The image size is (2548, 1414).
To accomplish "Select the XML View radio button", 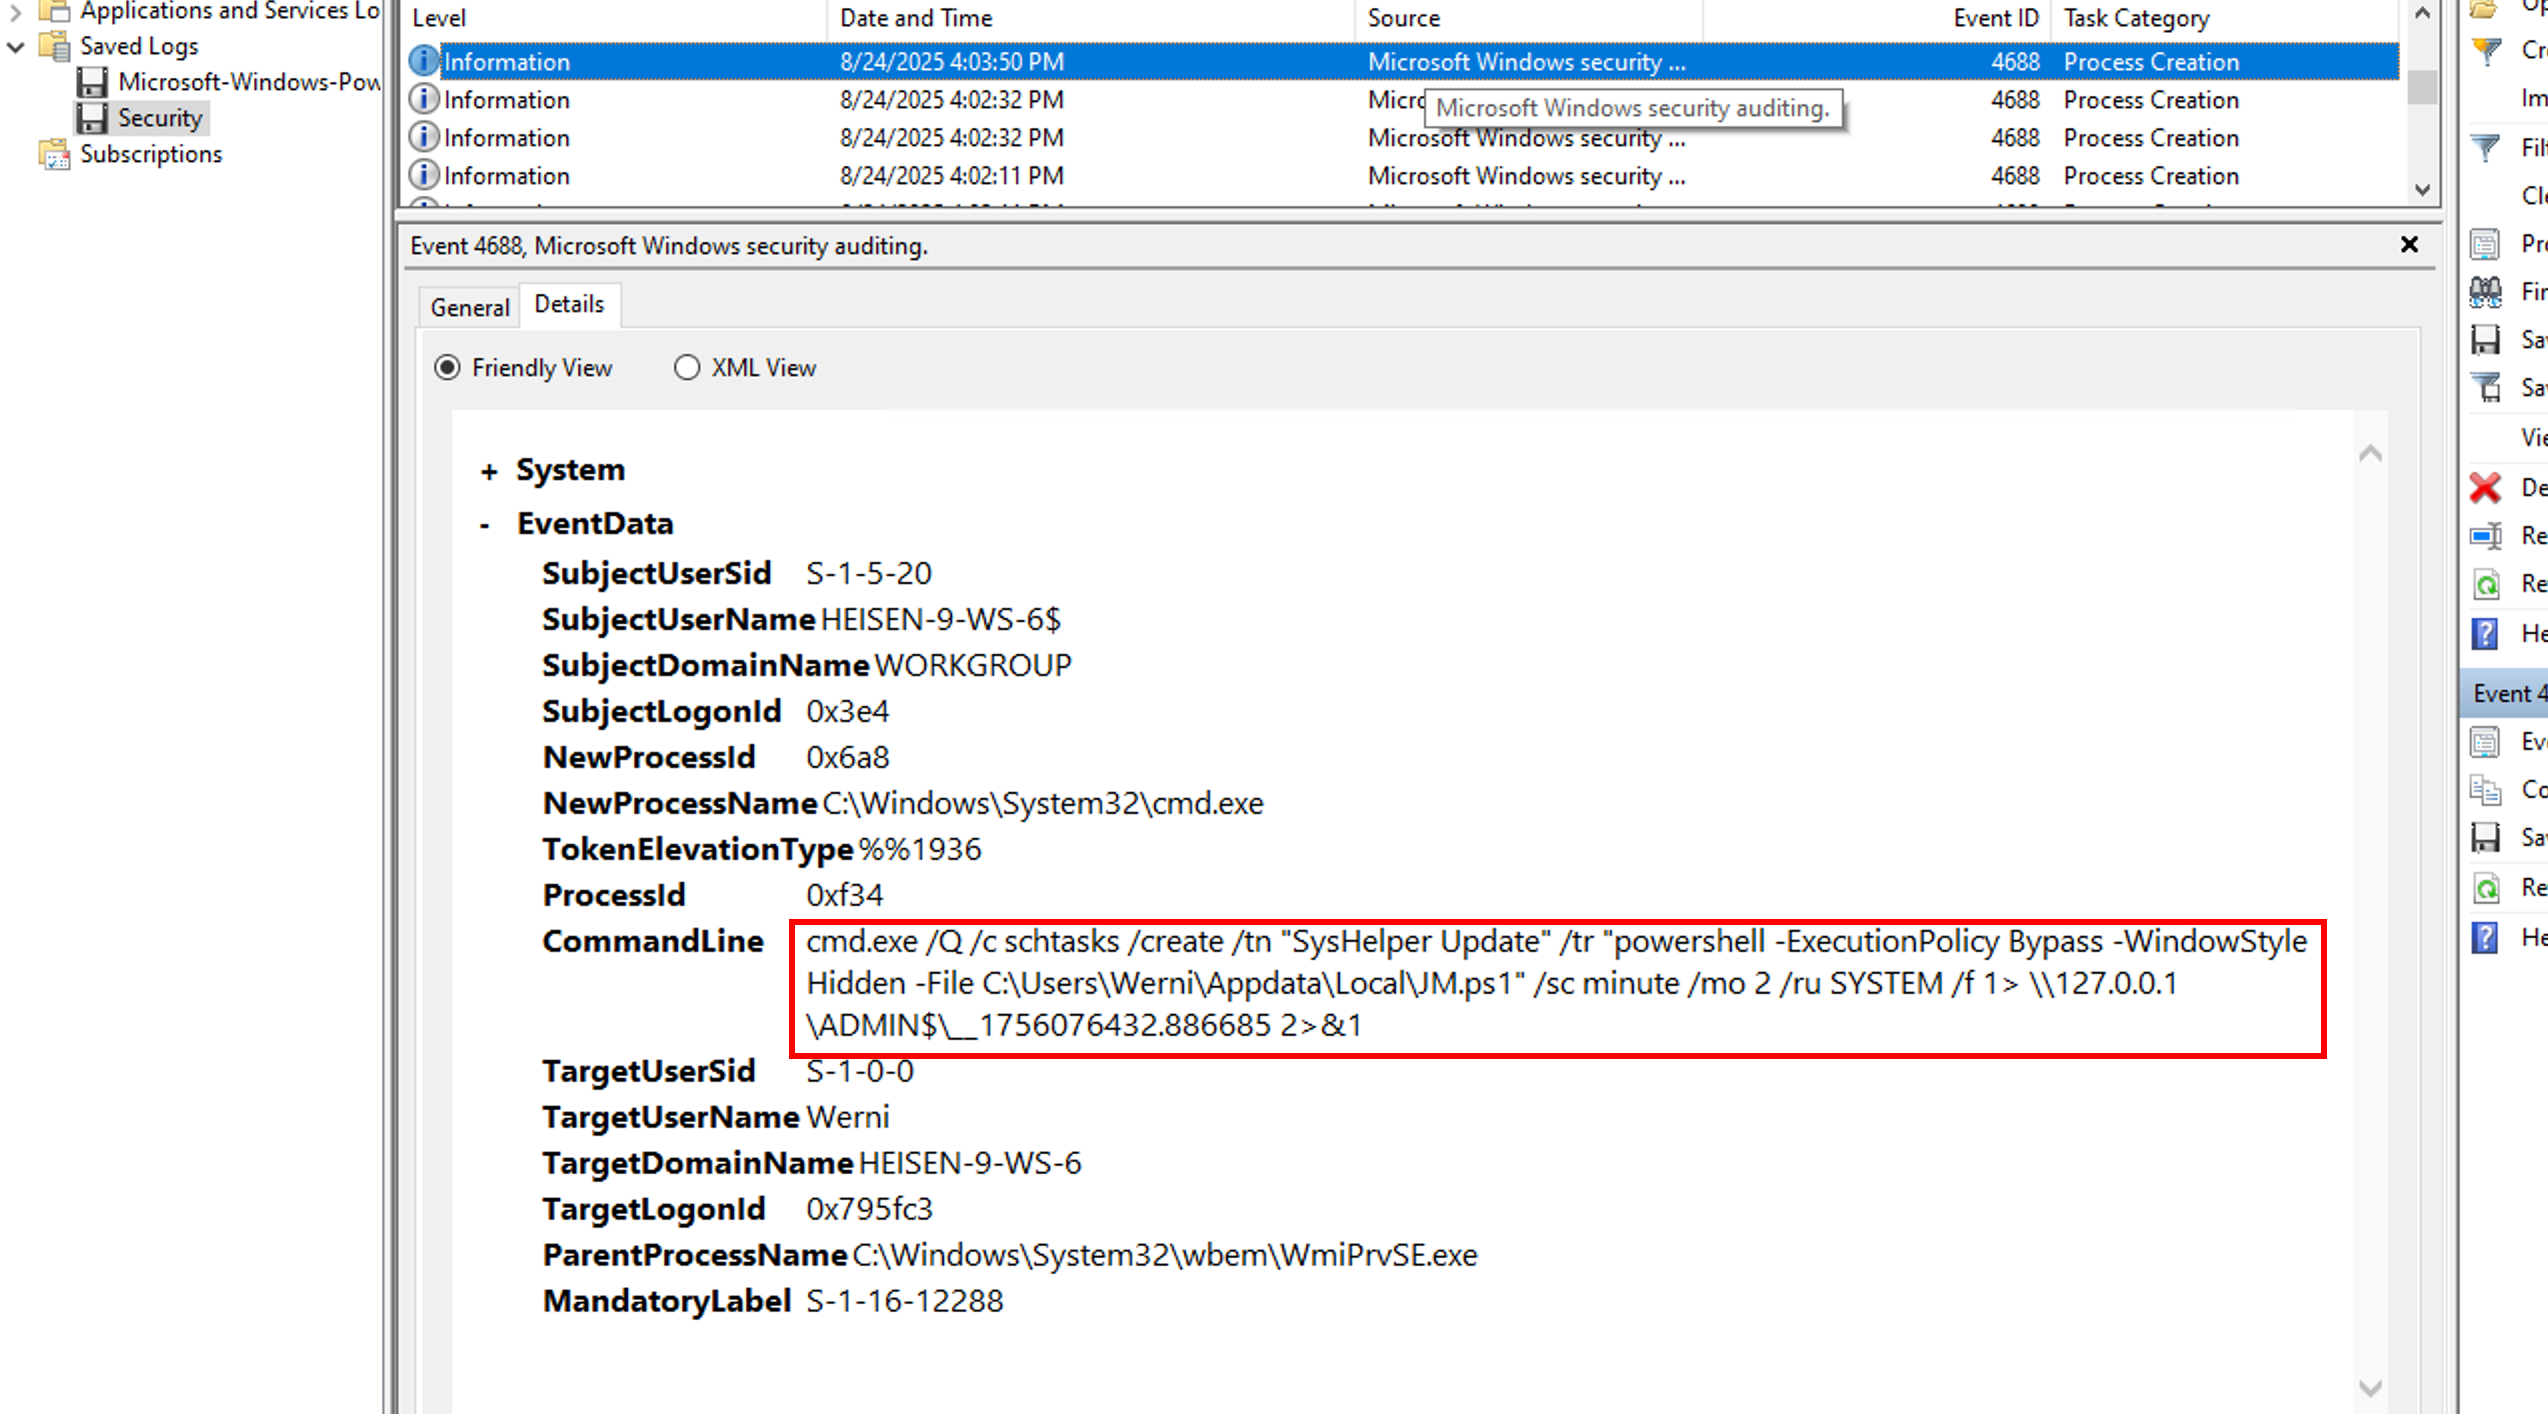I will tap(687, 368).
